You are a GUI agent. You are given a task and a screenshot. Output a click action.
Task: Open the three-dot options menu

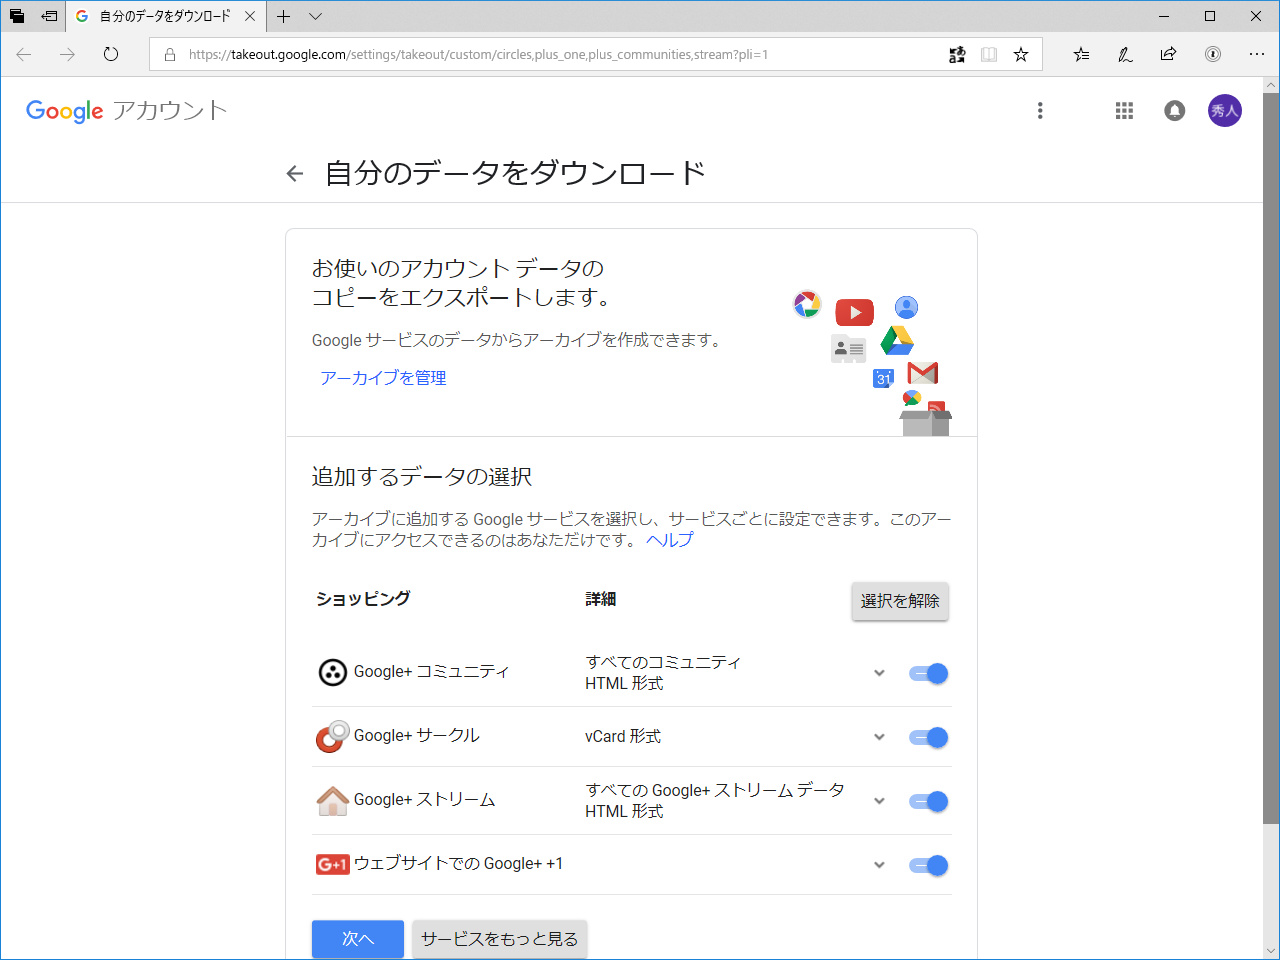click(x=1040, y=111)
